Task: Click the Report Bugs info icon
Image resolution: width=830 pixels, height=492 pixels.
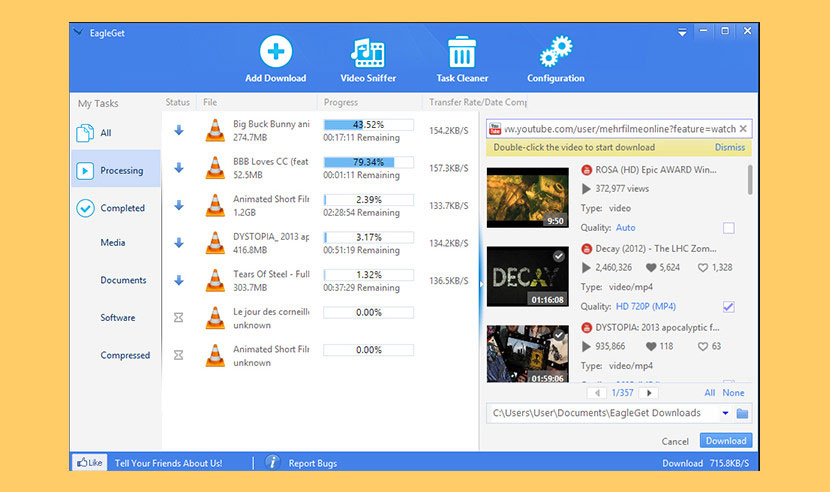Action: (271, 463)
